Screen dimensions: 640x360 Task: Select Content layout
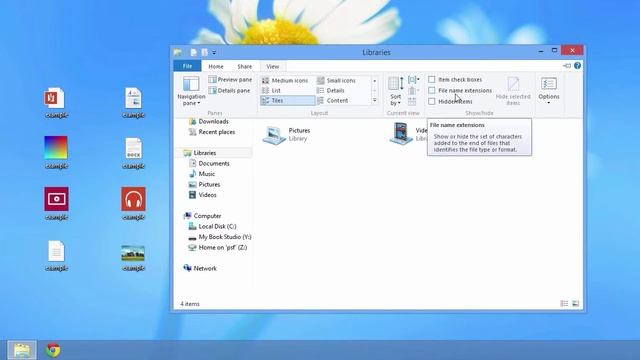[333, 100]
